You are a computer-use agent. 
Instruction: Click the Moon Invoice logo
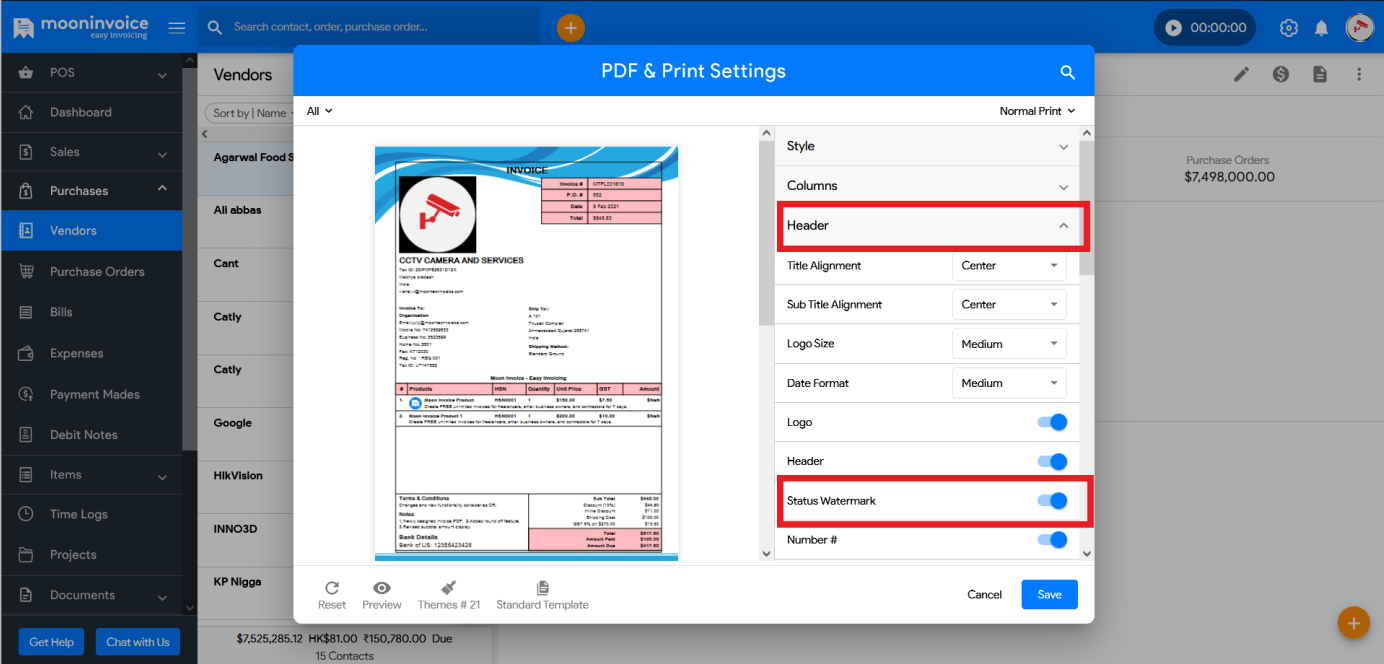(80, 27)
